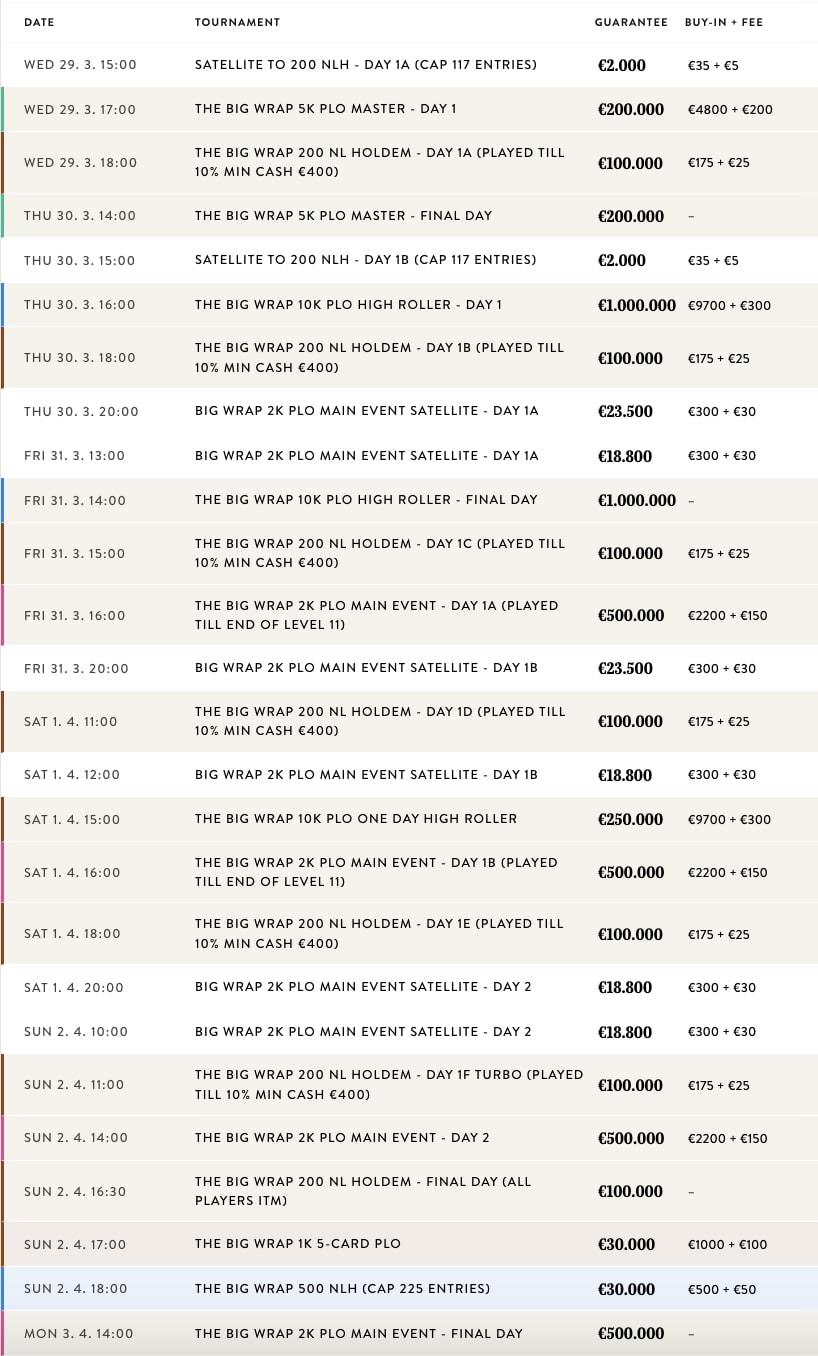Open The Big Wrap 1K 5-Card PLO

coord(297,1244)
